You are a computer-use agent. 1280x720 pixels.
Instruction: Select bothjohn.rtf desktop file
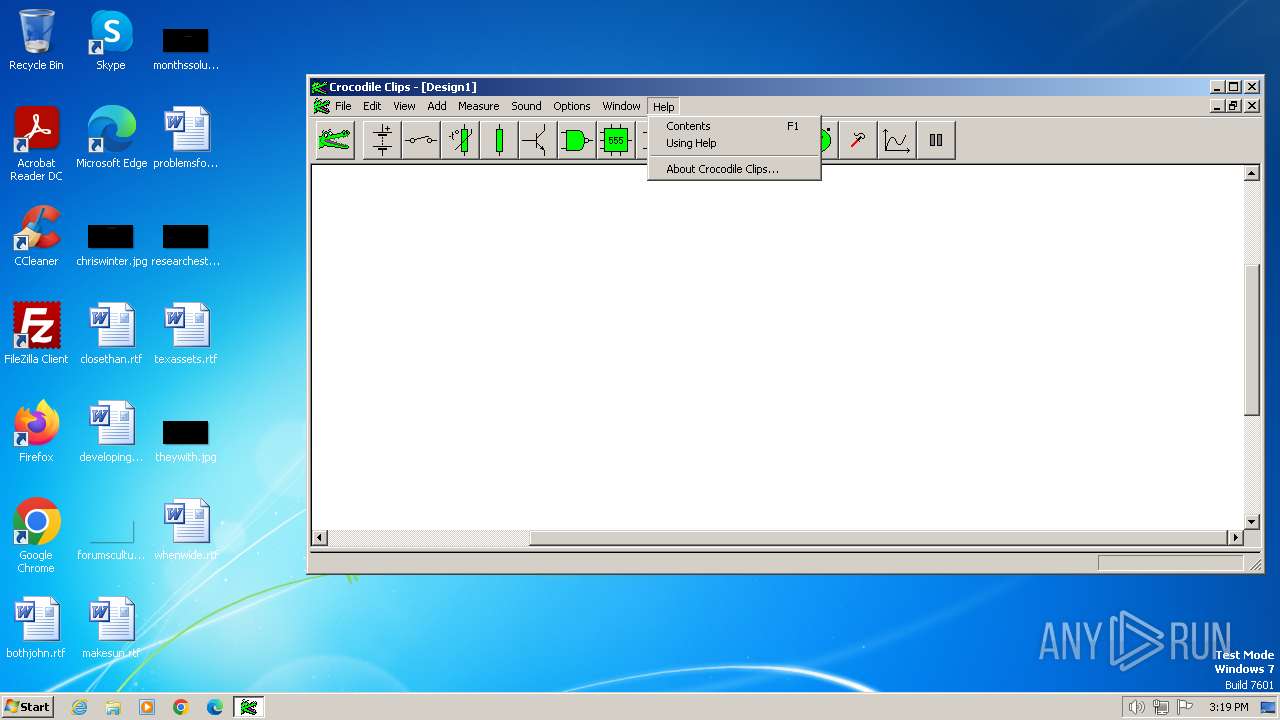tap(36, 627)
